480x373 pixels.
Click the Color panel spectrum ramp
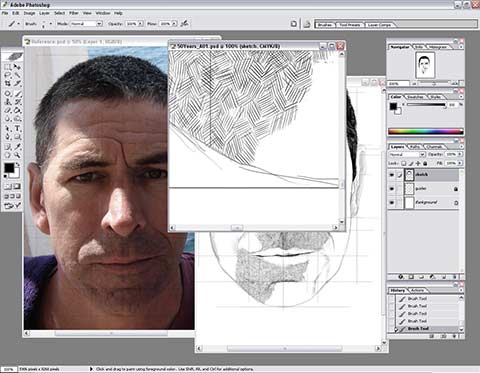pyautogui.click(x=426, y=132)
